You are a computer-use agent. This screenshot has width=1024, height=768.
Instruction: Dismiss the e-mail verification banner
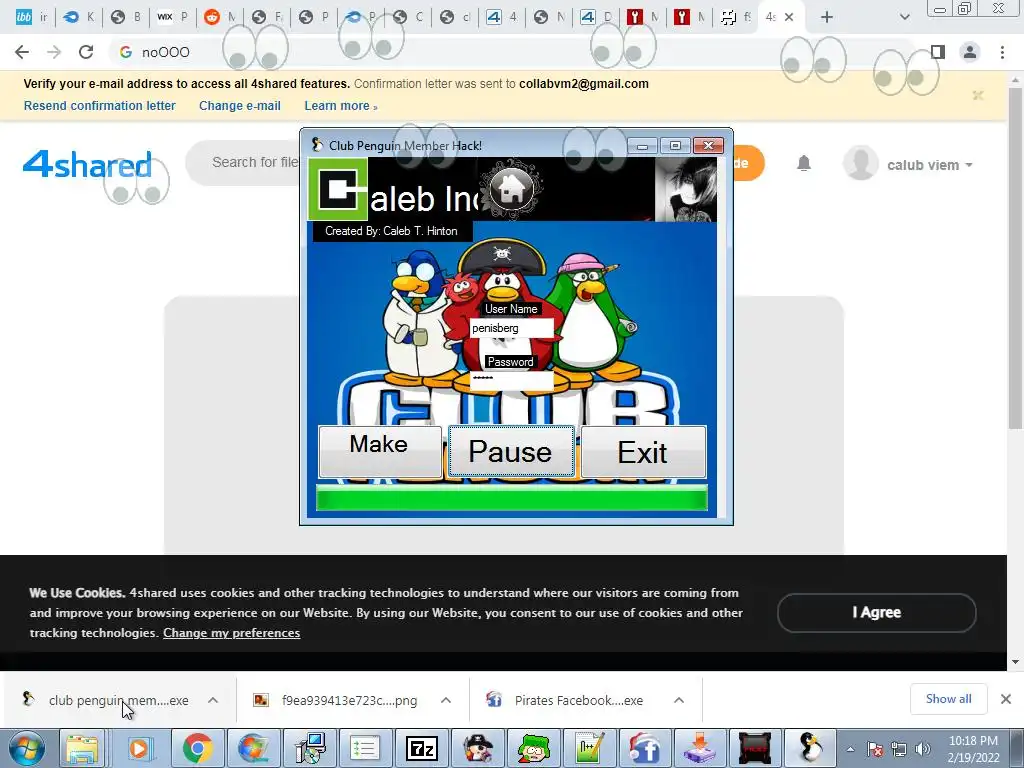tap(978, 95)
